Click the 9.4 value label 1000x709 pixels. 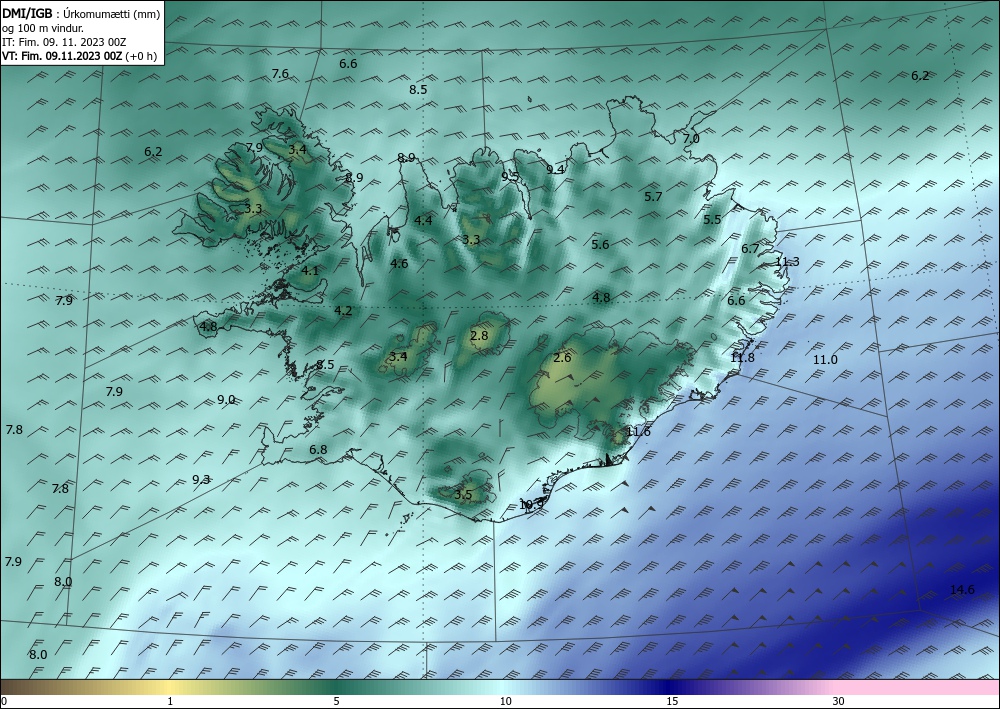coord(555,169)
